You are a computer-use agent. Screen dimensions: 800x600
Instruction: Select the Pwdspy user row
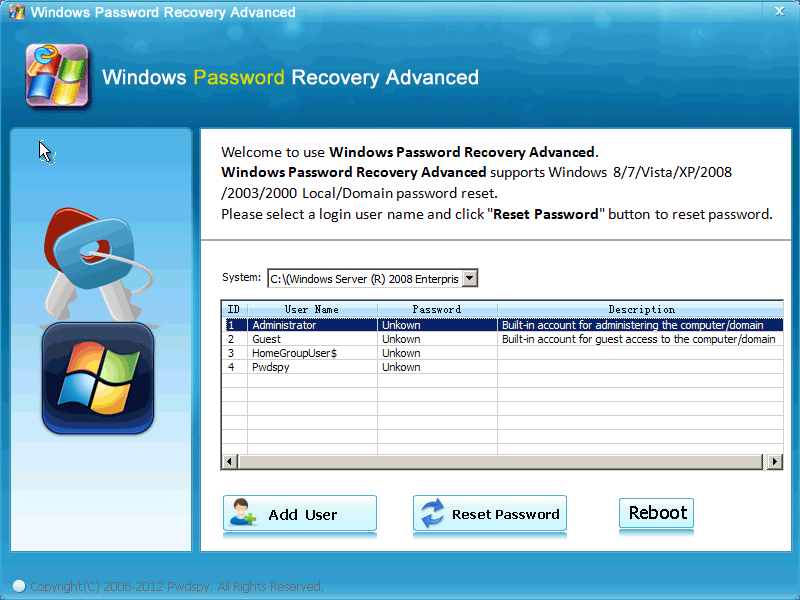tap(503, 367)
